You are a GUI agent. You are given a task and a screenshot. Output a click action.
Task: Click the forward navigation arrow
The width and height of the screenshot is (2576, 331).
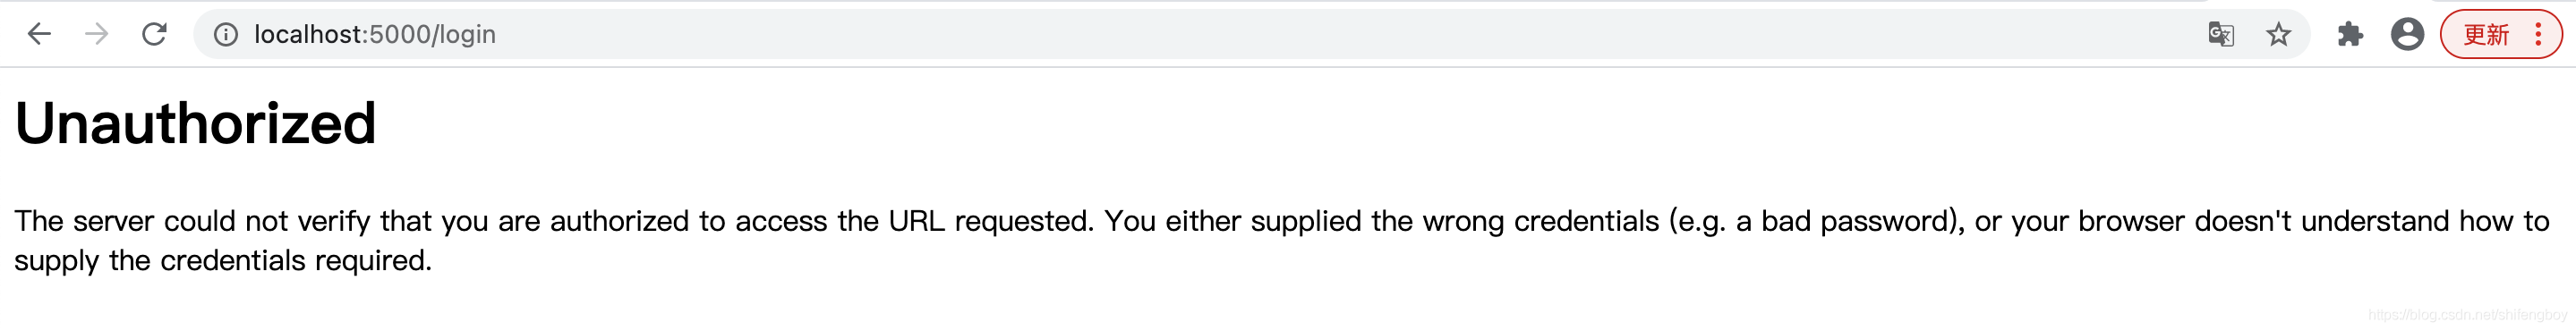pos(96,34)
